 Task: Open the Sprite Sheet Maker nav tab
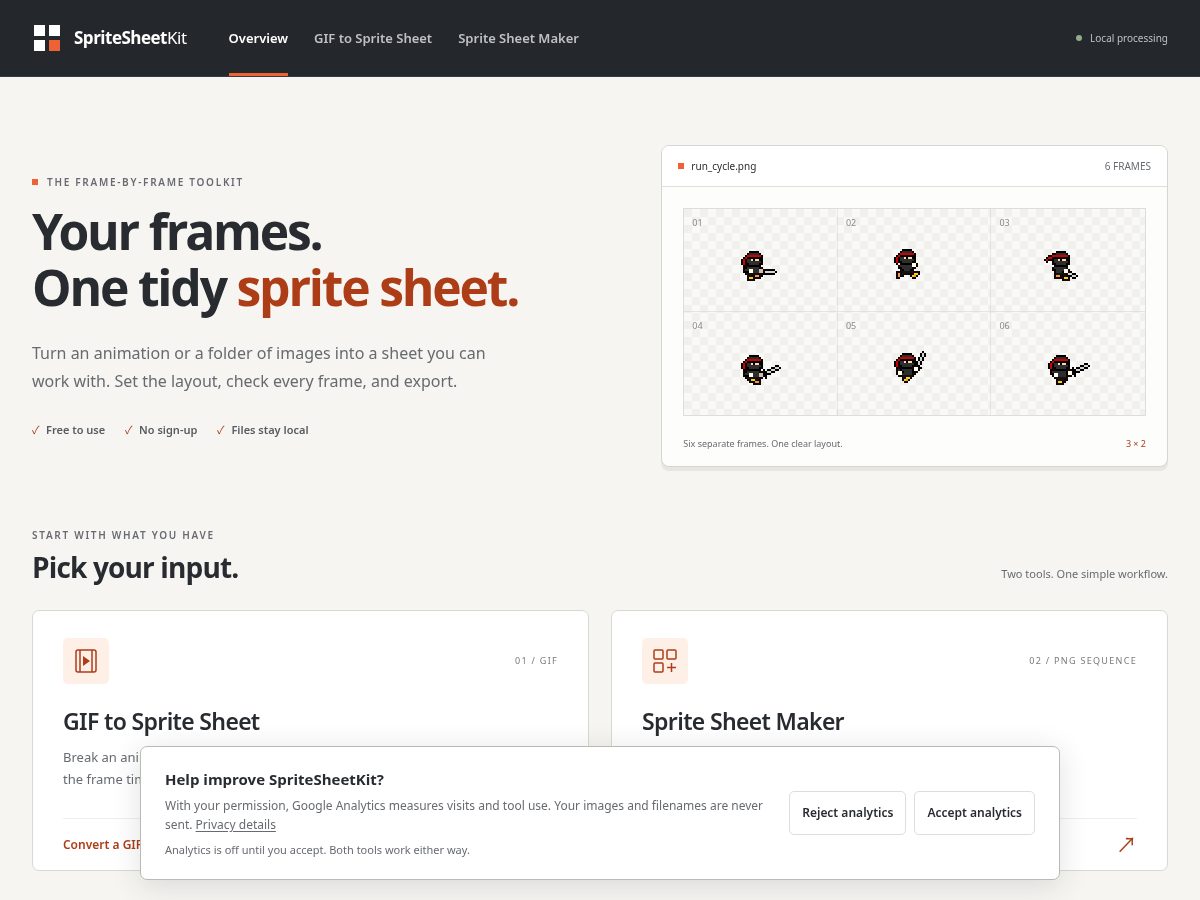pos(518,38)
